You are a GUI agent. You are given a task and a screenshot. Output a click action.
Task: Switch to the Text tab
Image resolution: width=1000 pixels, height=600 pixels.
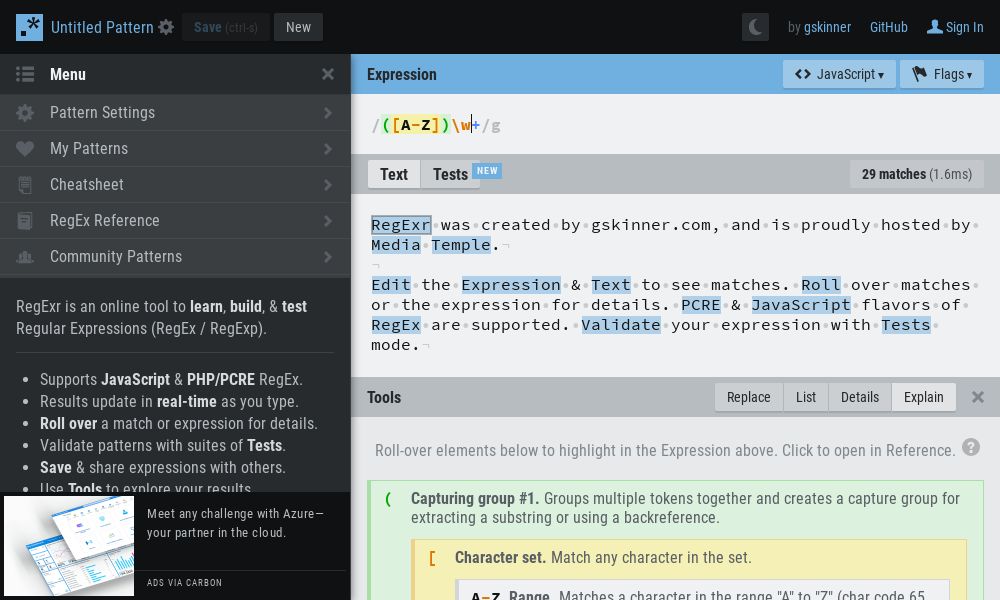tap(393, 174)
